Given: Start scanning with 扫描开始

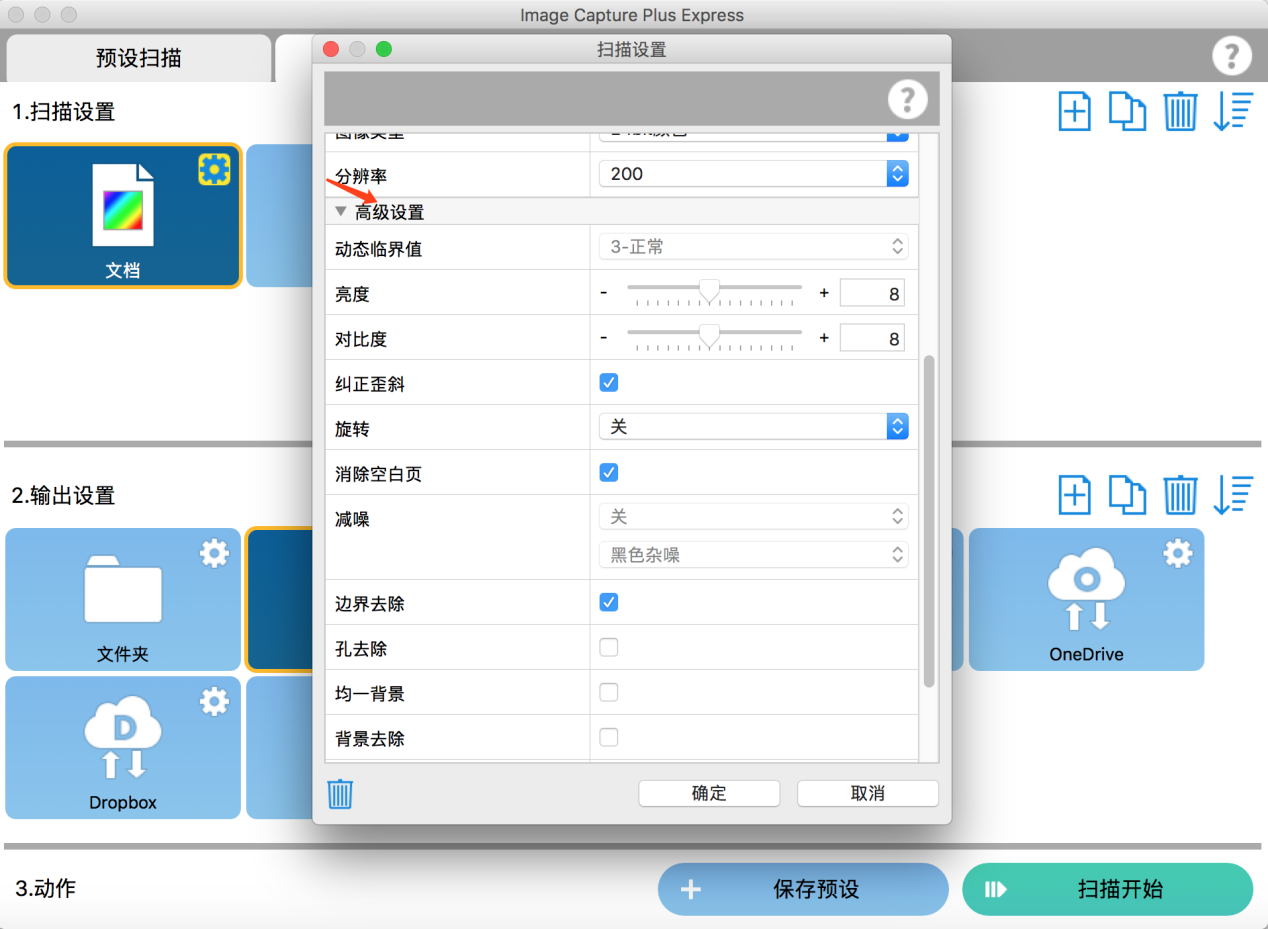Looking at the screenshot, I should click(x=1108, y=890).
